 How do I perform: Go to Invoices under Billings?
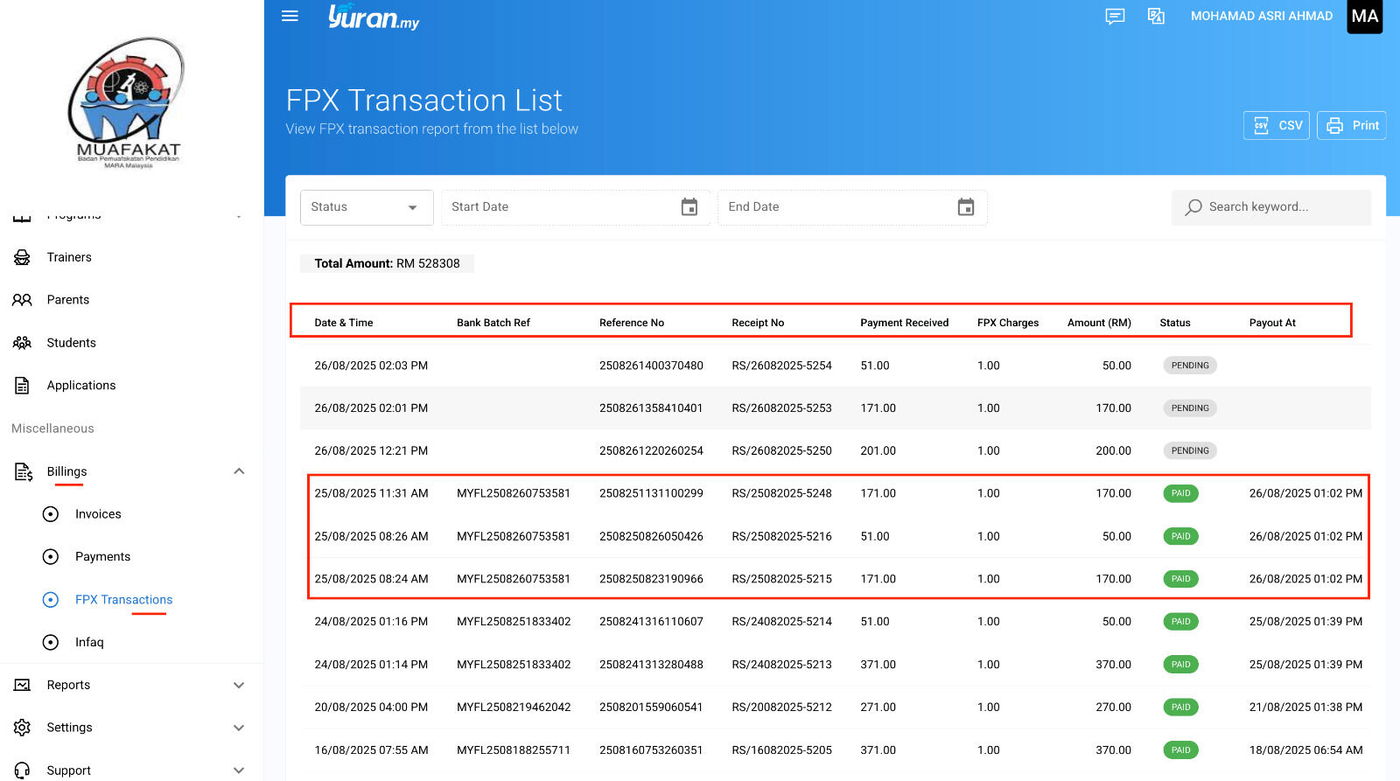(x=98, y=514)
